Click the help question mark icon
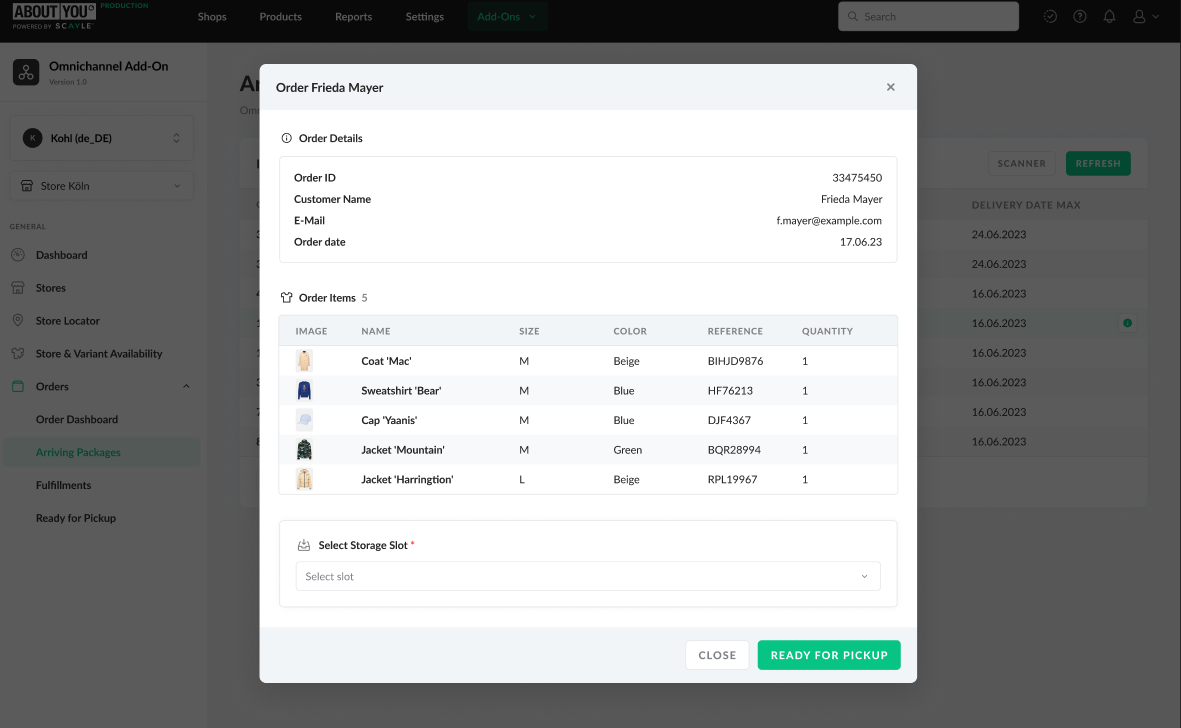 point(1080,17)
